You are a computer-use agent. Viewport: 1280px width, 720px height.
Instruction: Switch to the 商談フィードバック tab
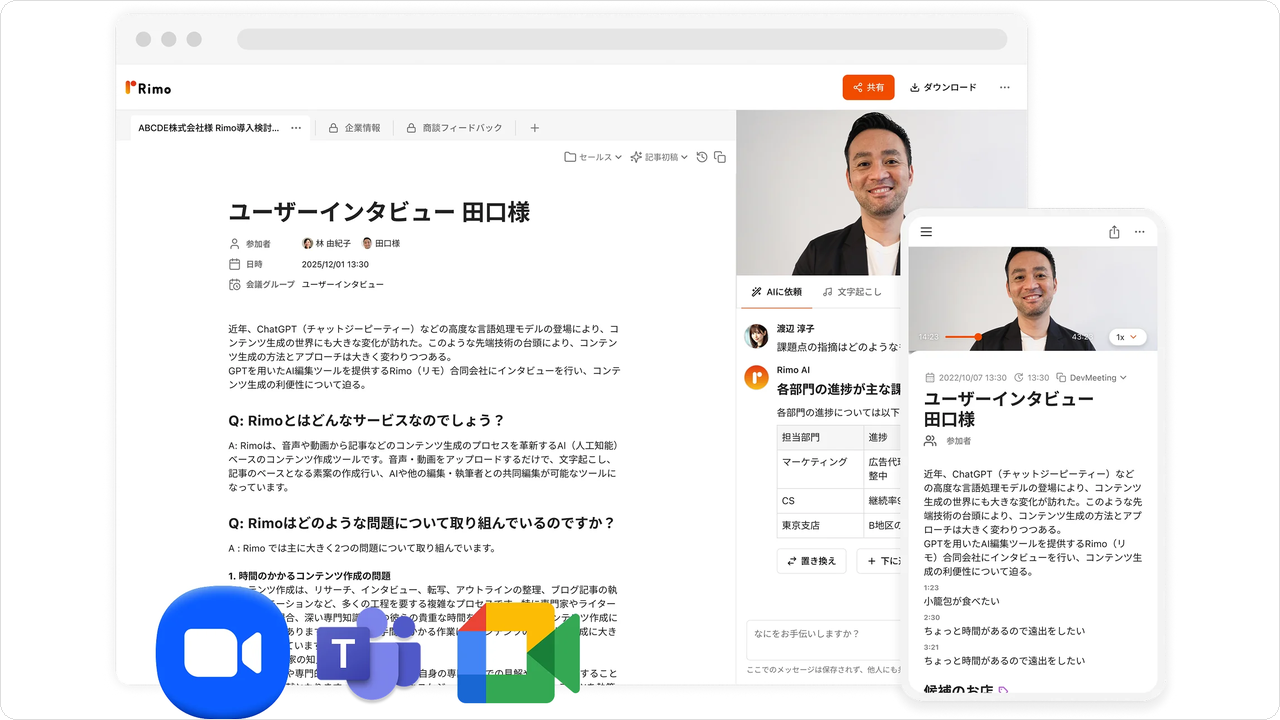454,128
